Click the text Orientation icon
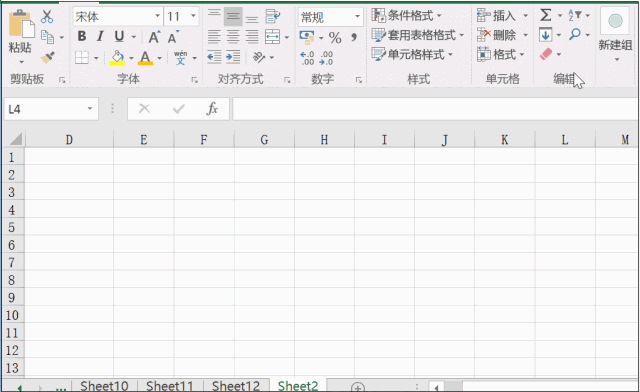This screenshot has height=392, width=640. click(259, 58)
